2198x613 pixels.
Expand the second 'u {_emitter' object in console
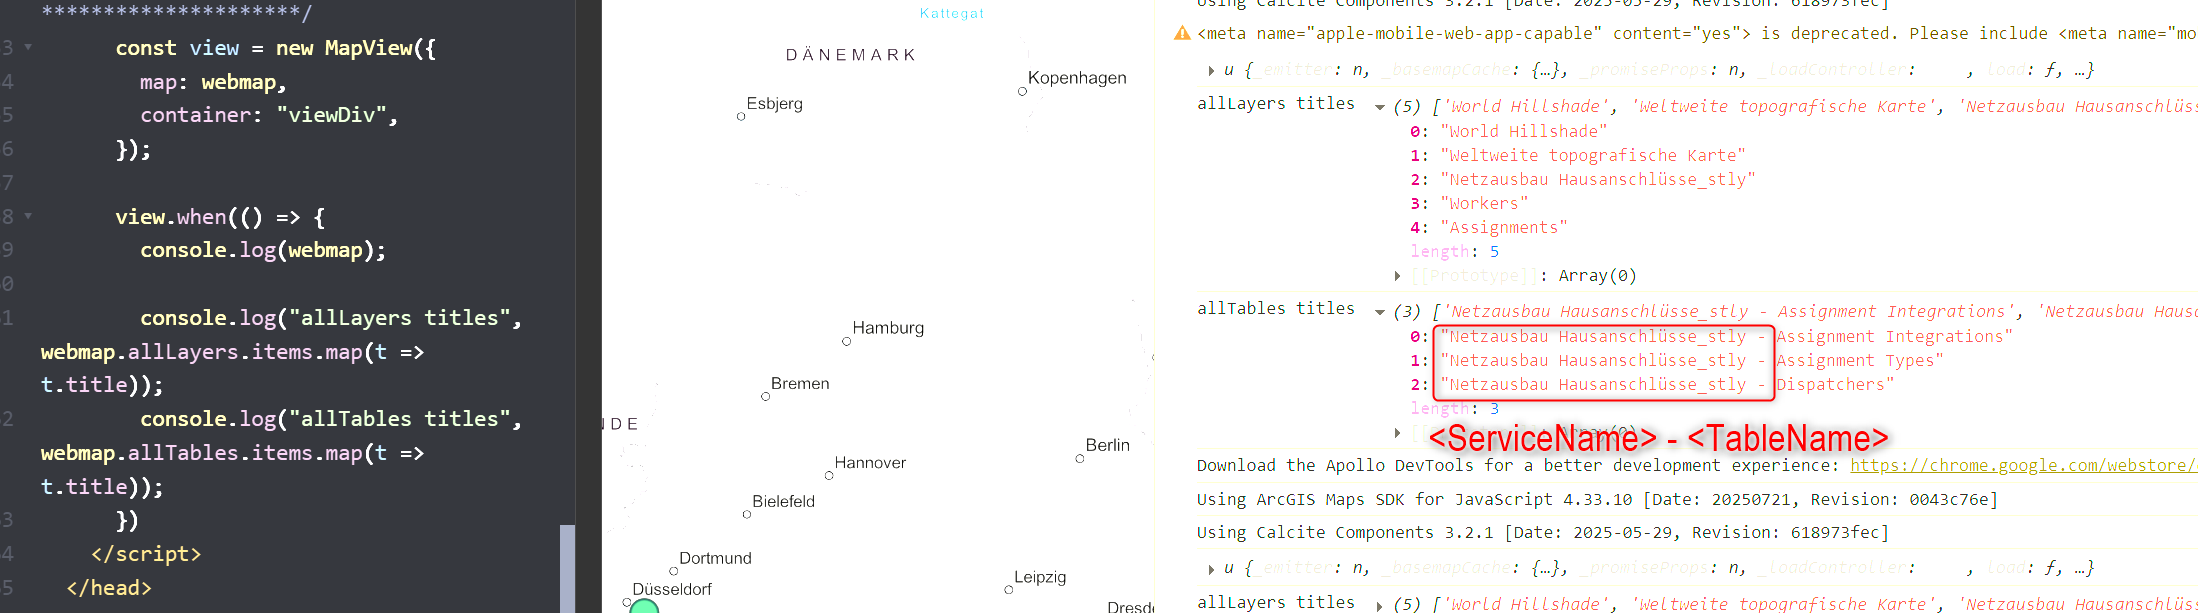(x=1211, y=568)
